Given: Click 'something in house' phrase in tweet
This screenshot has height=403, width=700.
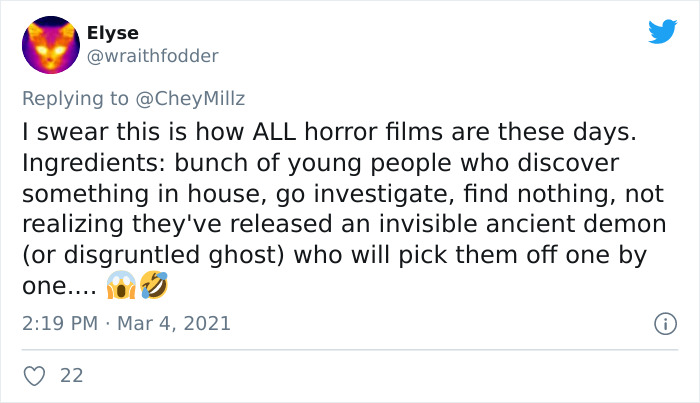Looking at the screenshot, I should coord(141,194).
